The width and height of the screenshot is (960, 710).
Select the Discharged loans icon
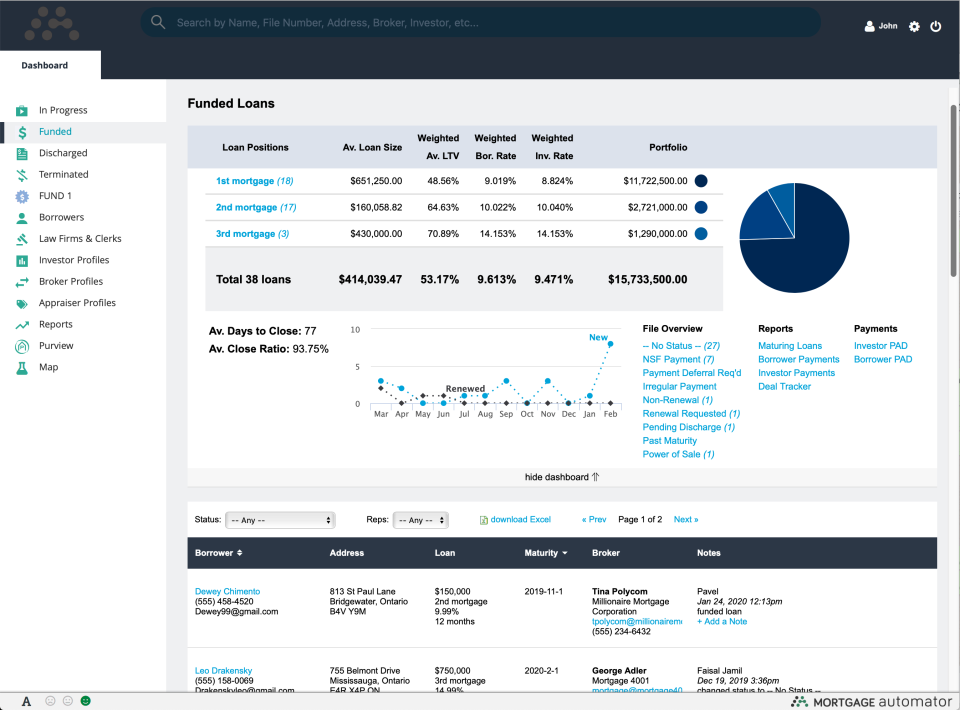(x=20, y=152)
